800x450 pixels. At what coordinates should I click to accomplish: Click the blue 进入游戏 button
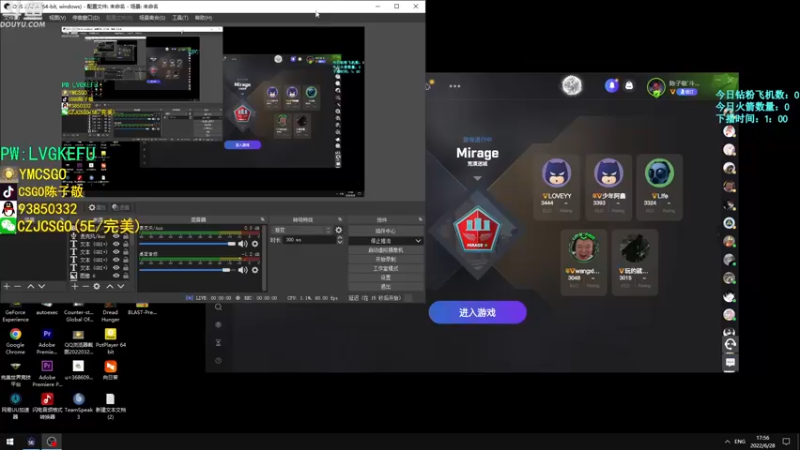click(477, 312)
